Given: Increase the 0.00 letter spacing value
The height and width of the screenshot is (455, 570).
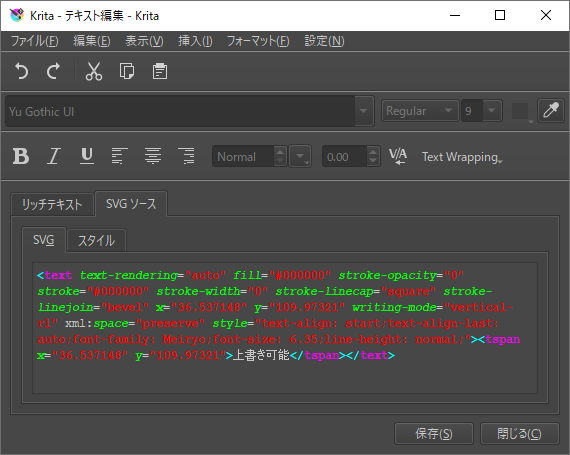Looking at the screenshot, I should [373, 152].
